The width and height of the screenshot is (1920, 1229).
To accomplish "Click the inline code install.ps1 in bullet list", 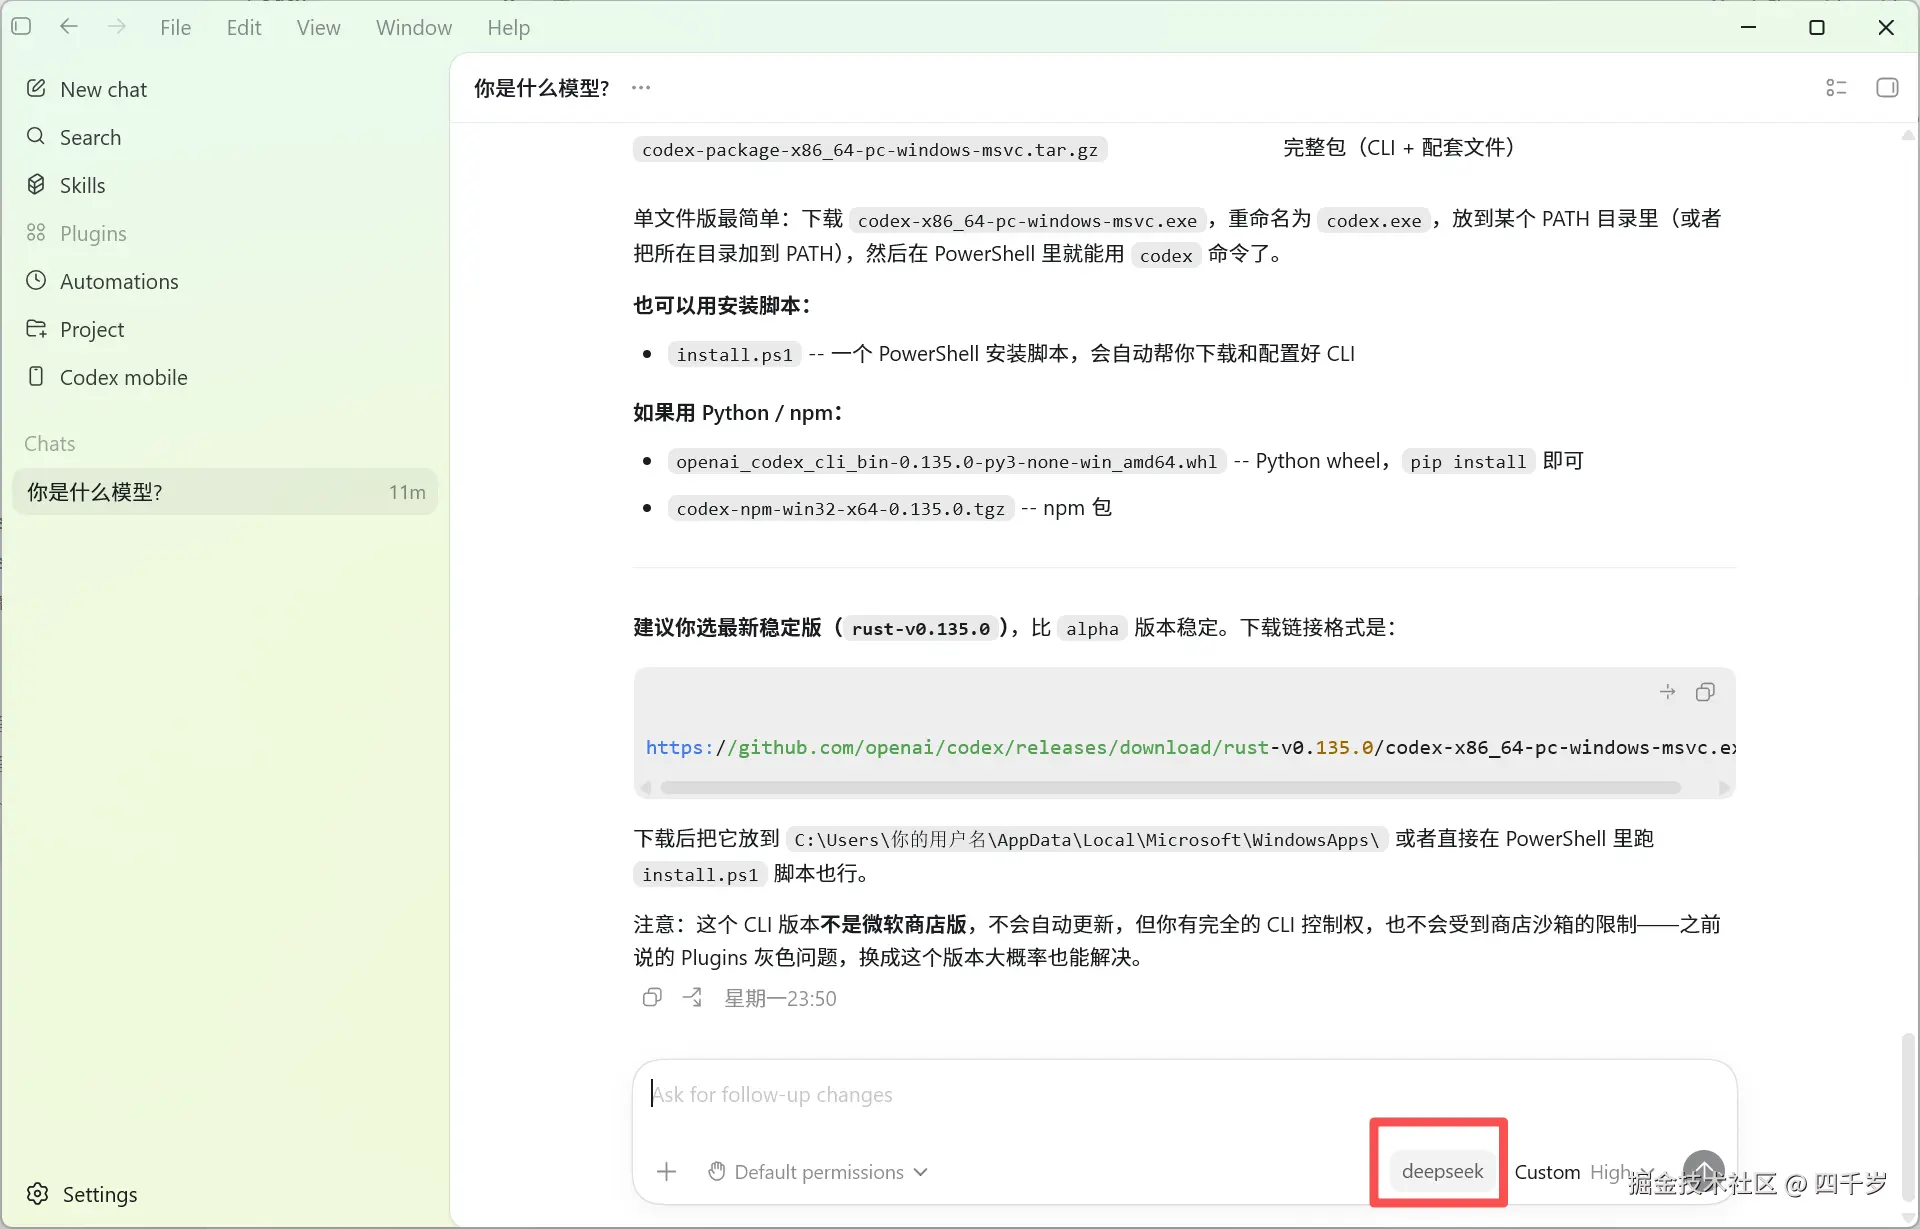I will 734,355.
